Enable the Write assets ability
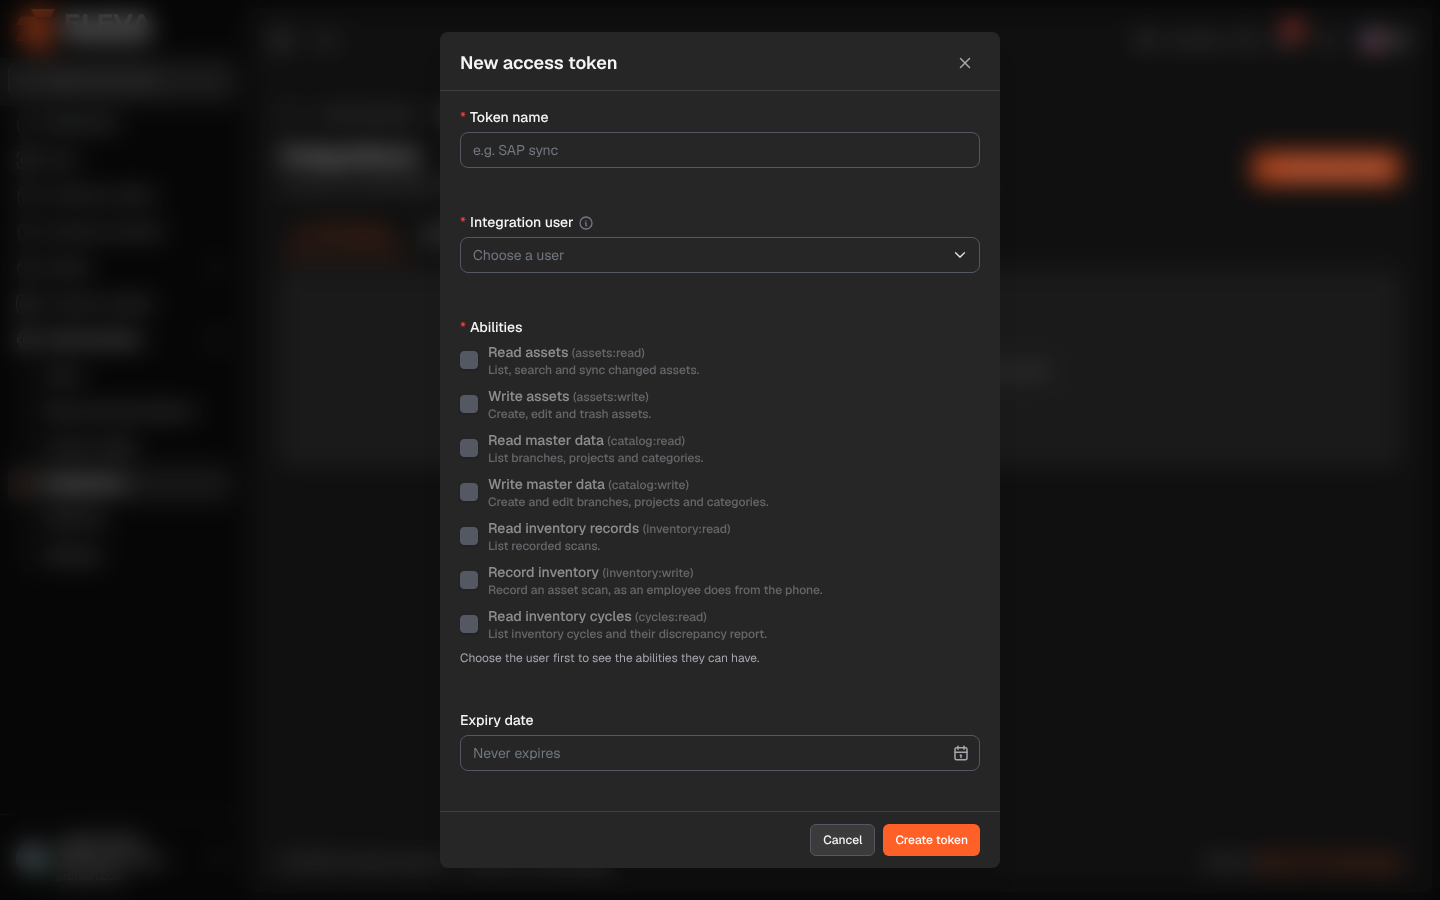1440x900 pixels. tap(469, 404)
